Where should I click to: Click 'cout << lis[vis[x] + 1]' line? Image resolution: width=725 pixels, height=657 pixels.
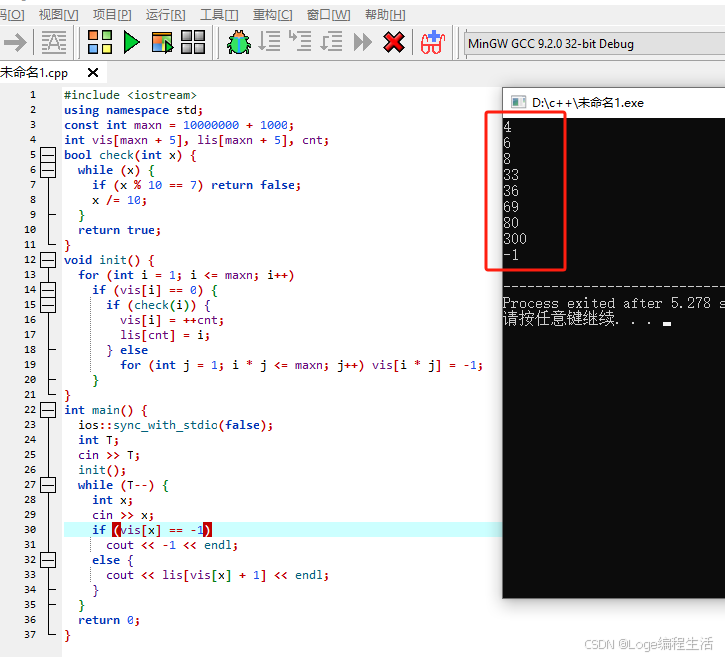pyautogui.click(x=217, y=575)
